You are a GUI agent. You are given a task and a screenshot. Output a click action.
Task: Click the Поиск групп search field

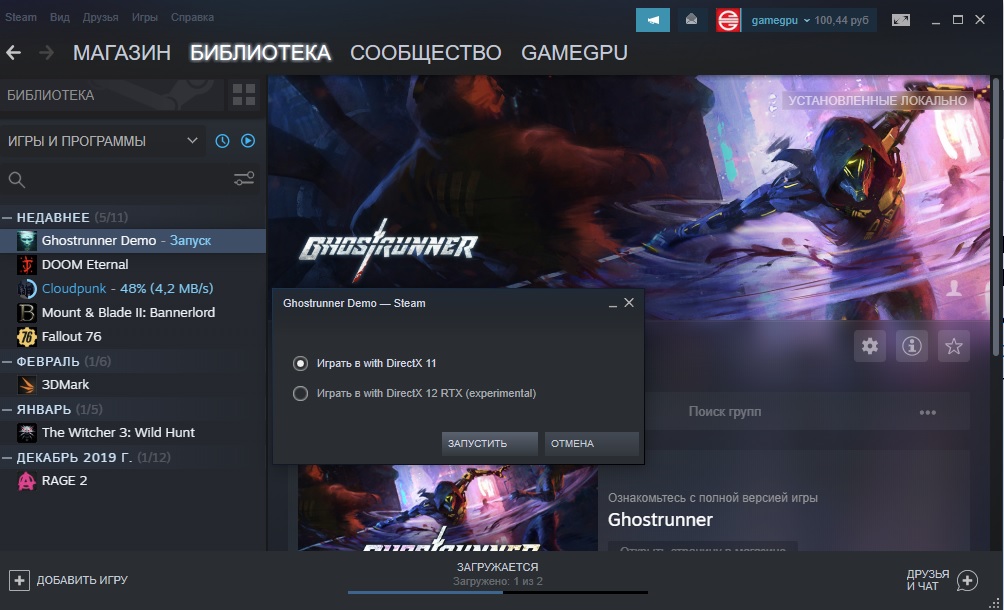click(725, 412)
